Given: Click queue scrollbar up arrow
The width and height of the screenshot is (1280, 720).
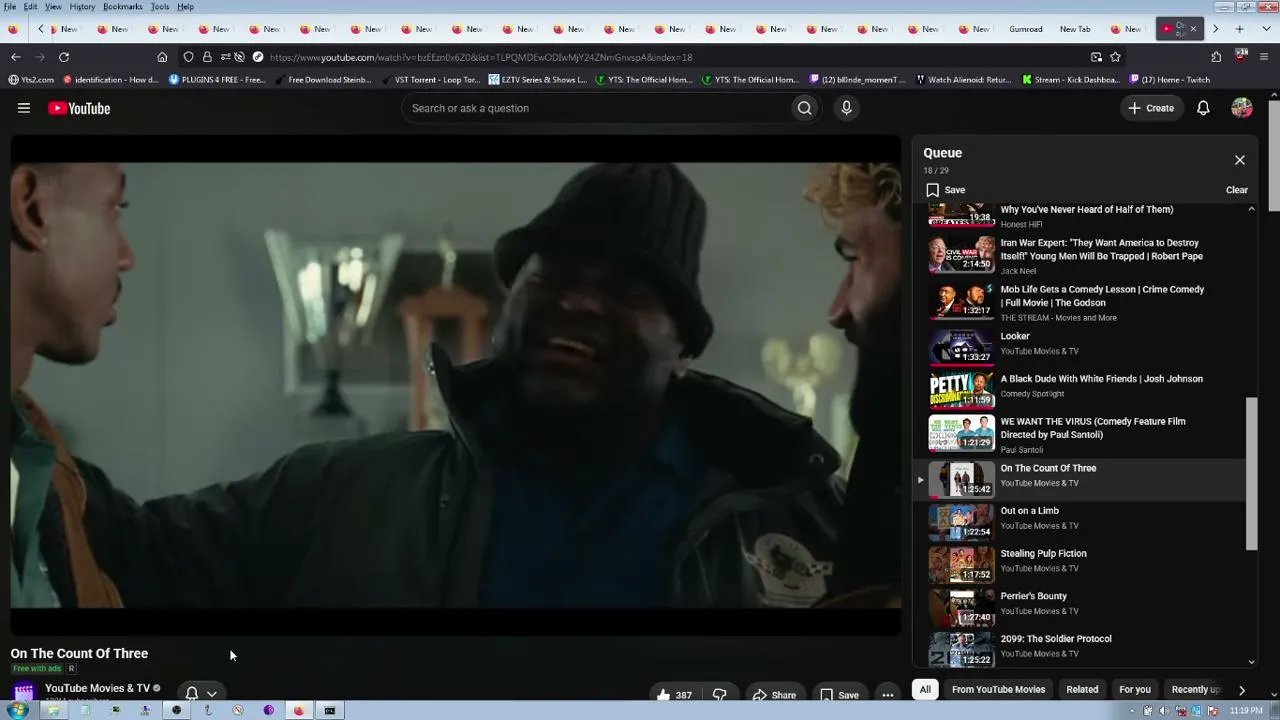Looking at the screenshot, I should (x=1251, y=209).
